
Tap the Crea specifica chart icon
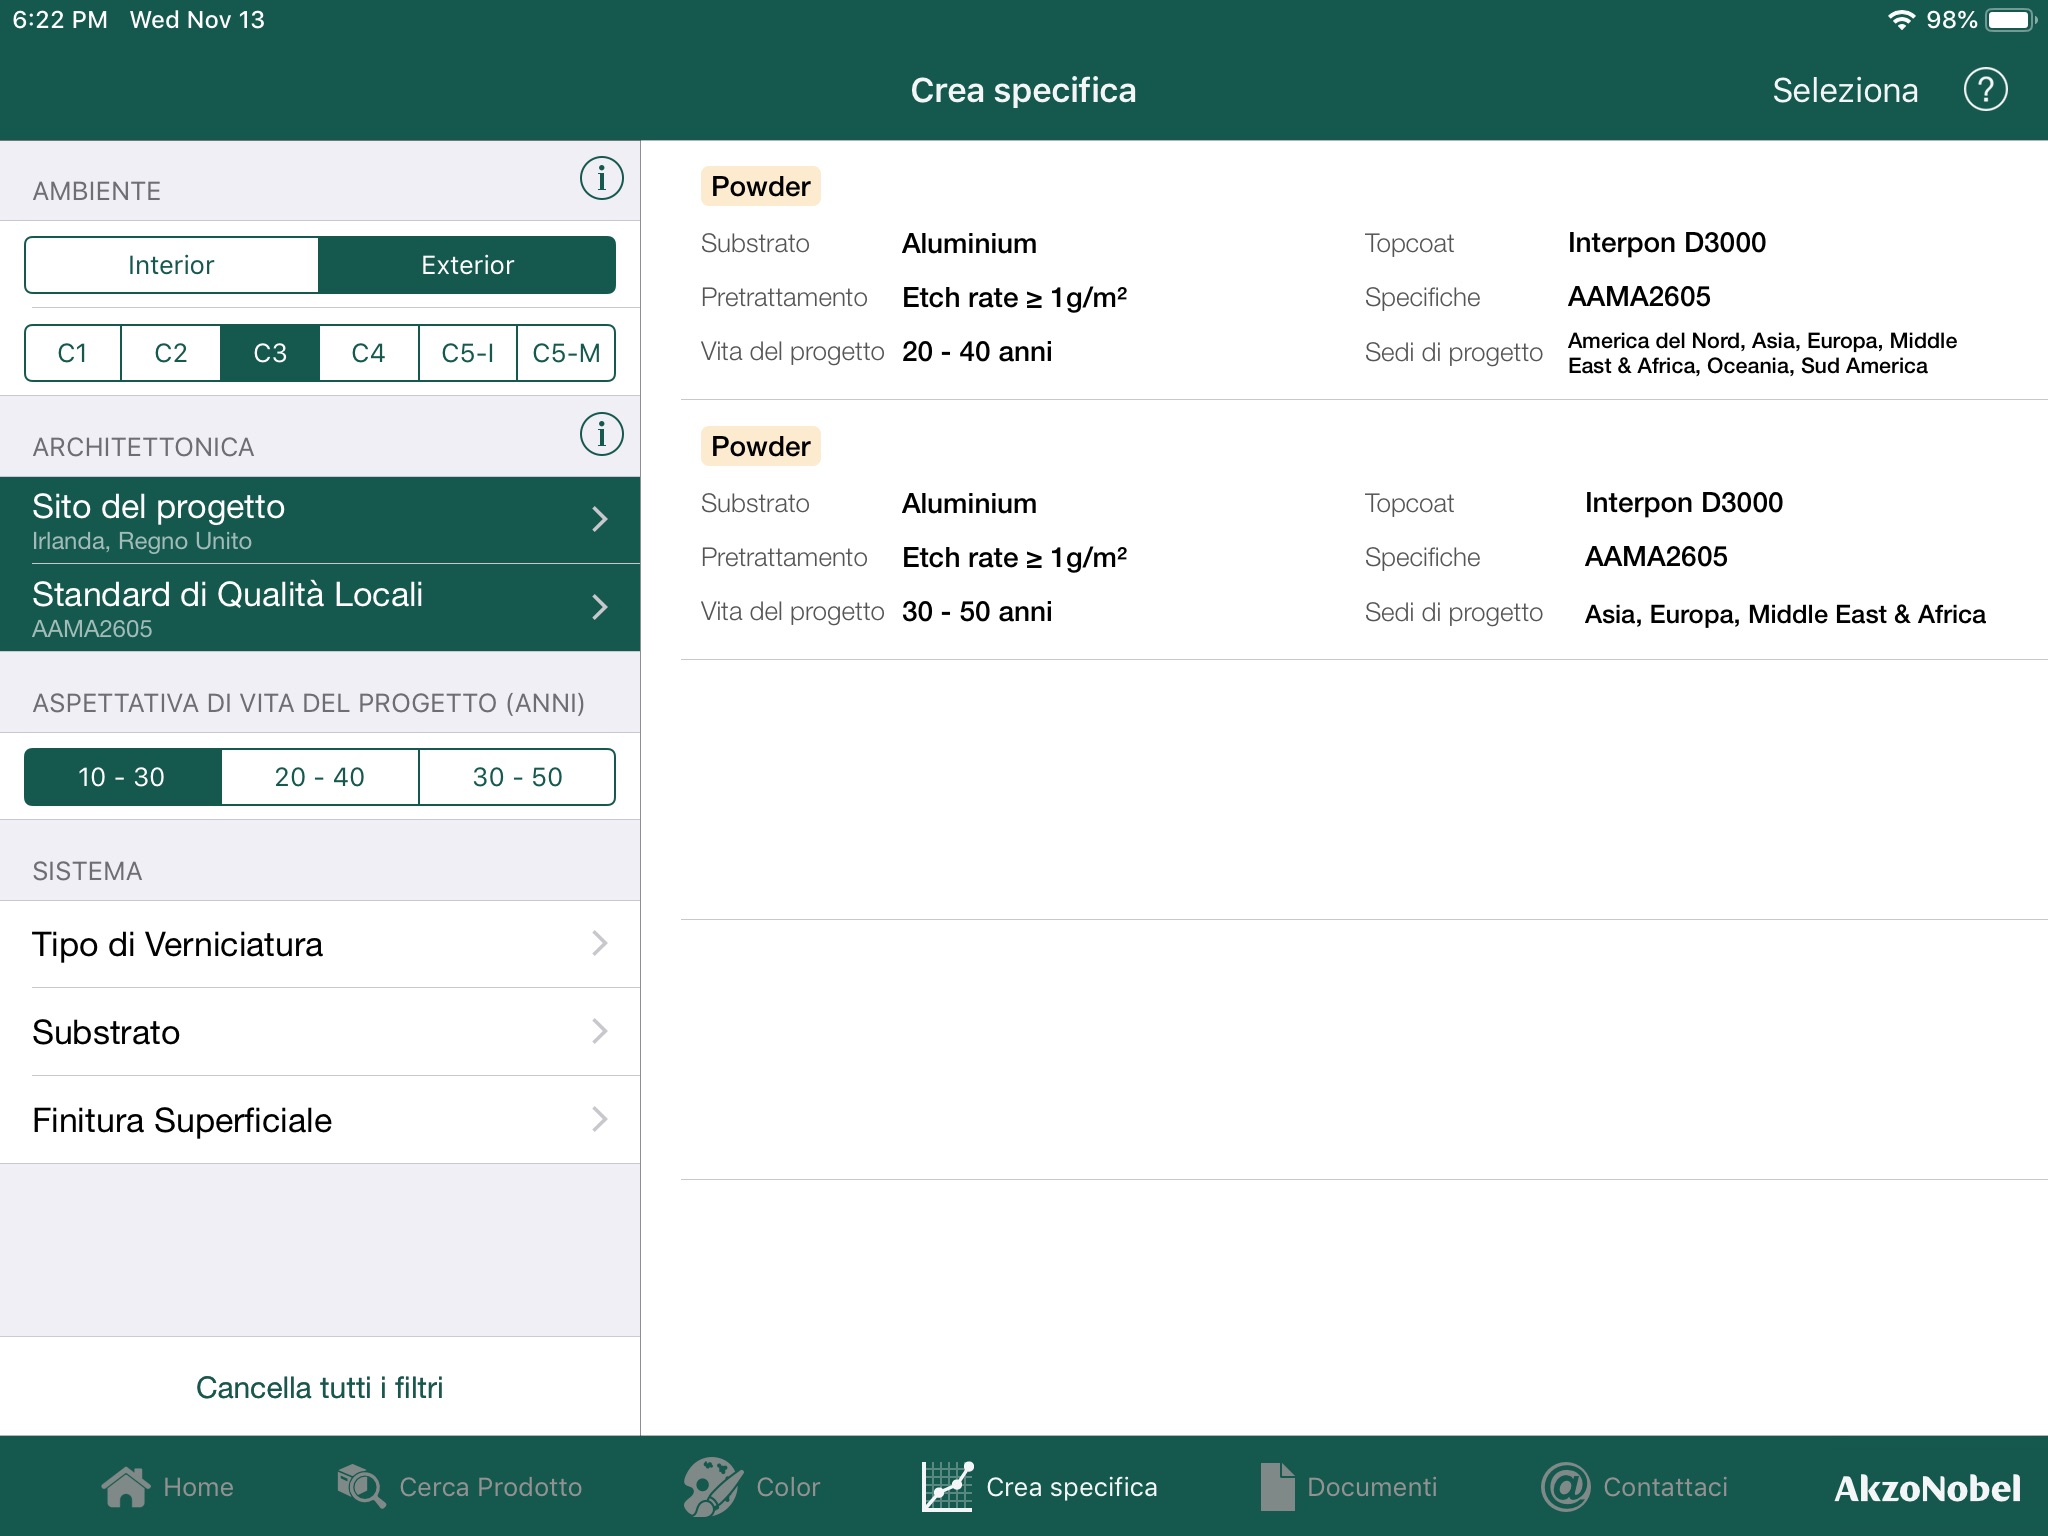947,1487
